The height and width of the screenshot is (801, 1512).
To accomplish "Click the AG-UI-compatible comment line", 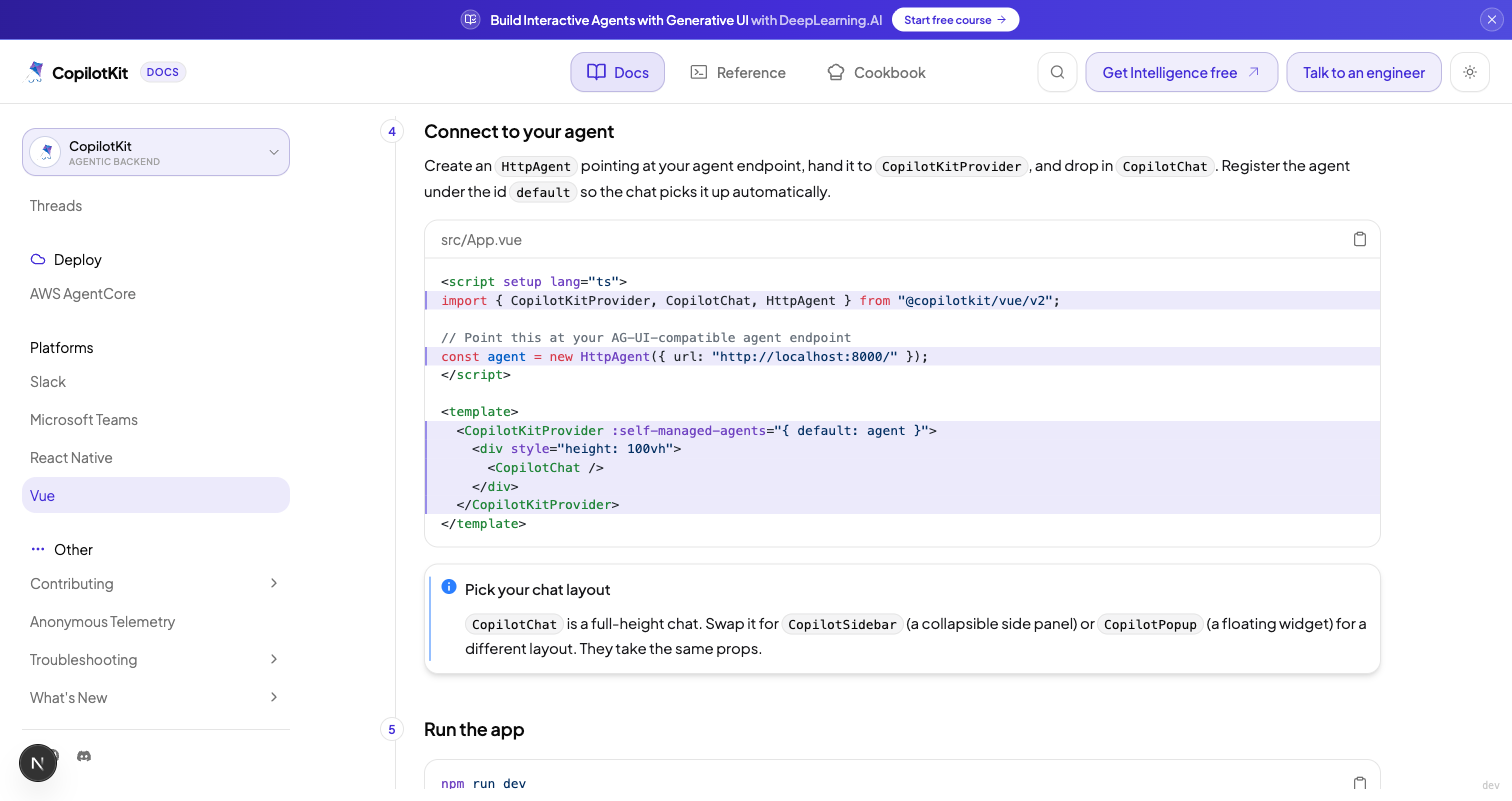I will point(646,338).
